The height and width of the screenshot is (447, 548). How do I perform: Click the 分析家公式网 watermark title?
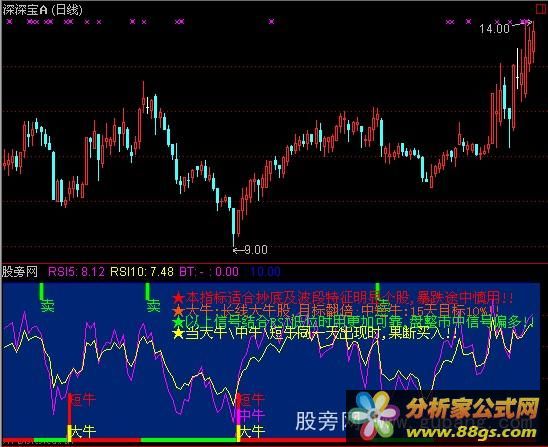point(472,409)
